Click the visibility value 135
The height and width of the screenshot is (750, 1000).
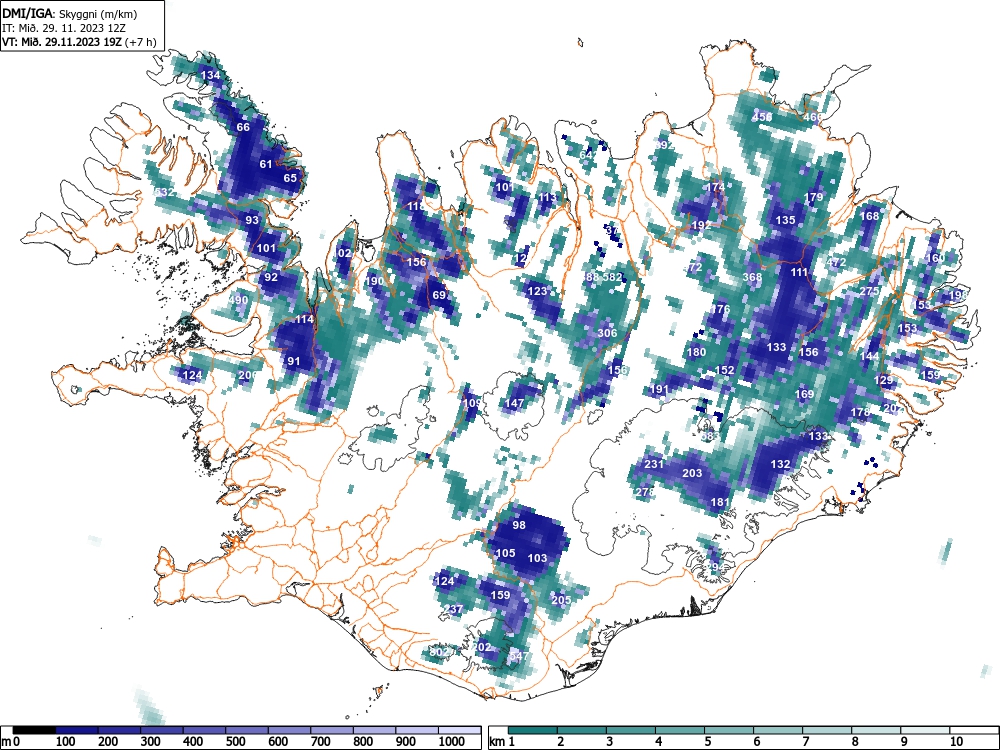coord(785,220)
